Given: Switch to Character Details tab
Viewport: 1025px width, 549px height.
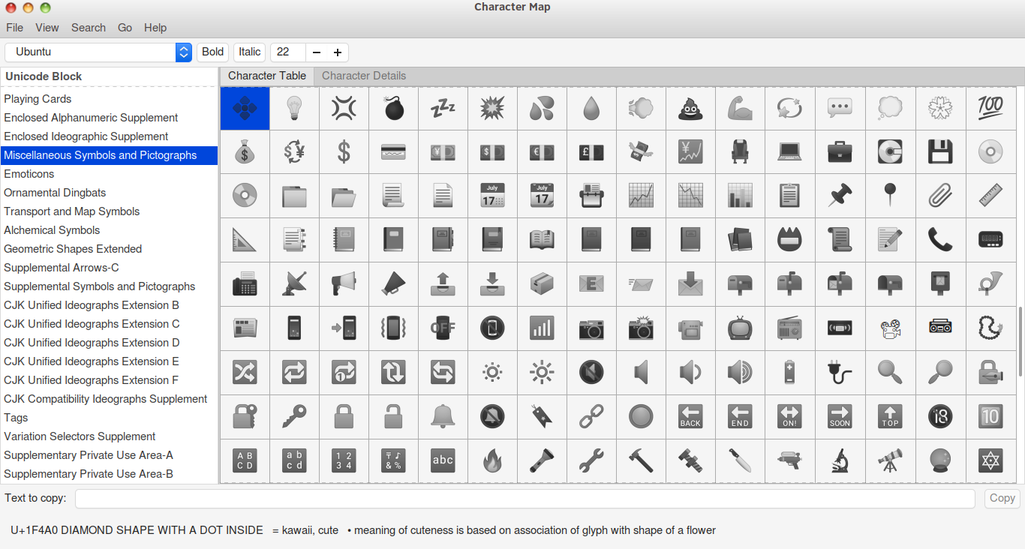Looking at the screenshot, I should (x=363, y=76).
